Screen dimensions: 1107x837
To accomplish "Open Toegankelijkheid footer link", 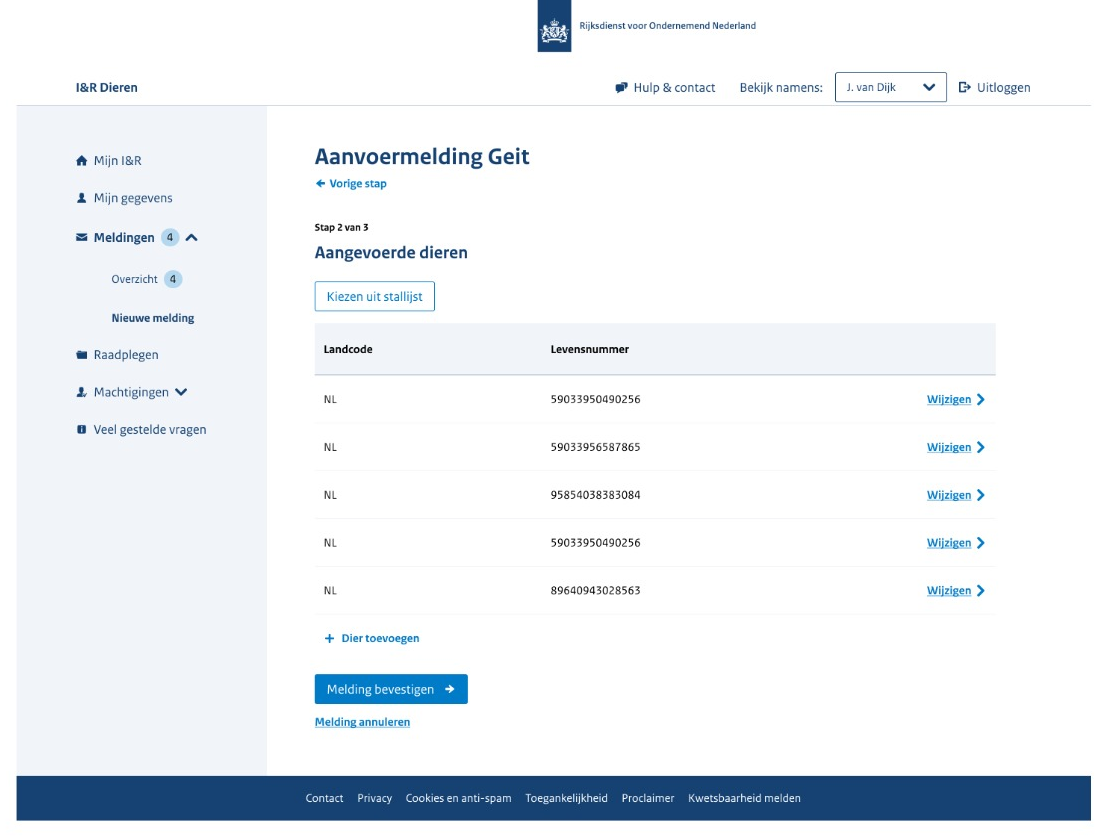I will (x=566, y=798).
